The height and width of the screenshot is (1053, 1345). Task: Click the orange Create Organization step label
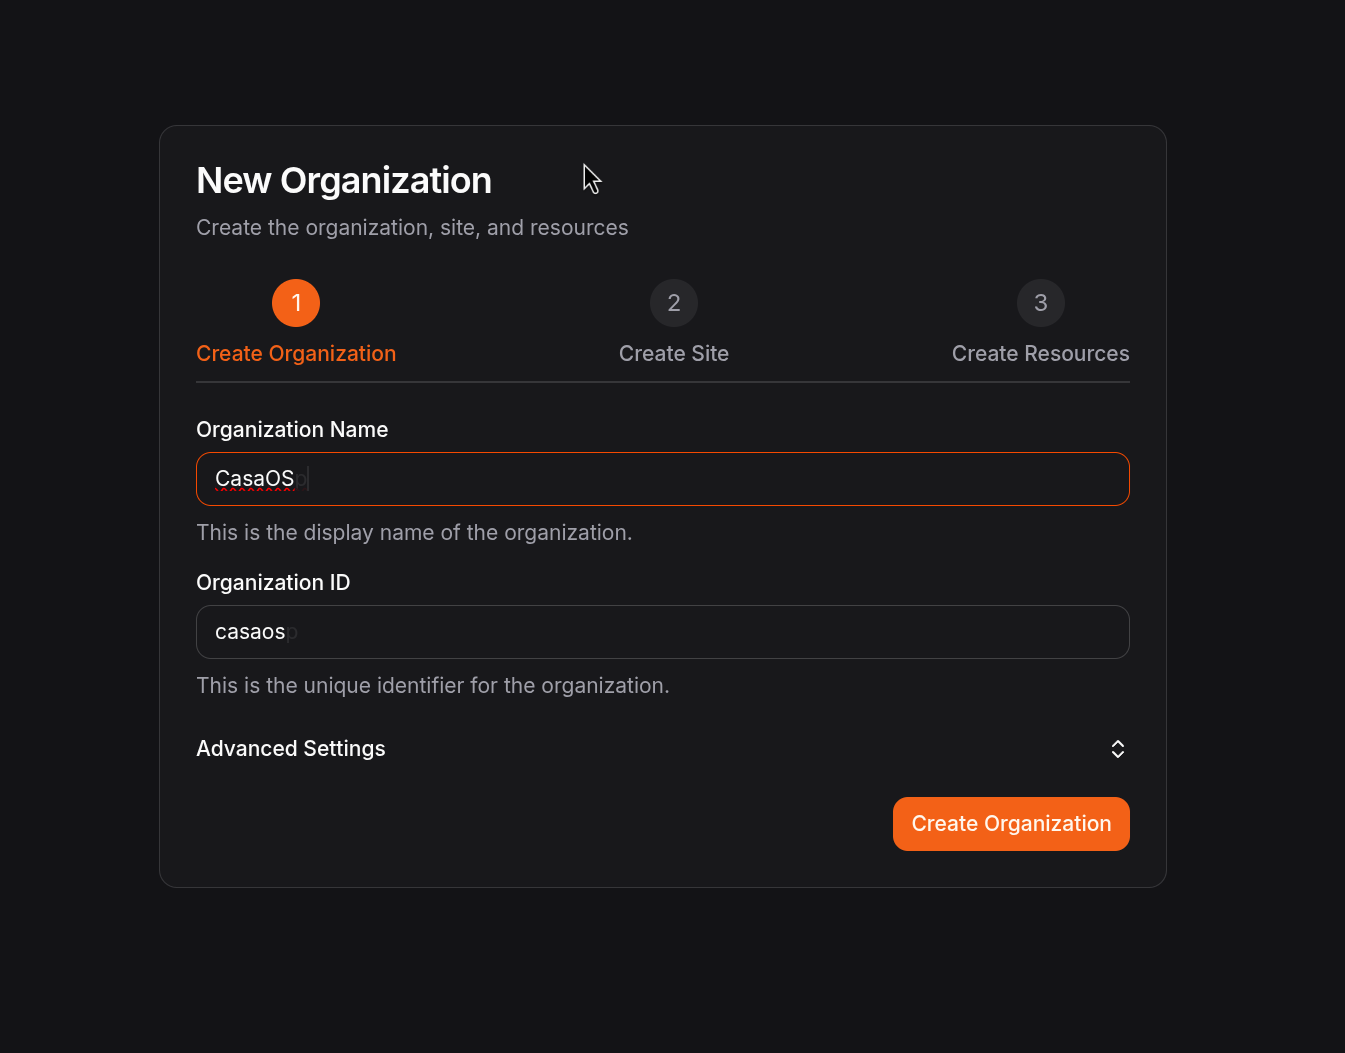(x=296, y=354)
